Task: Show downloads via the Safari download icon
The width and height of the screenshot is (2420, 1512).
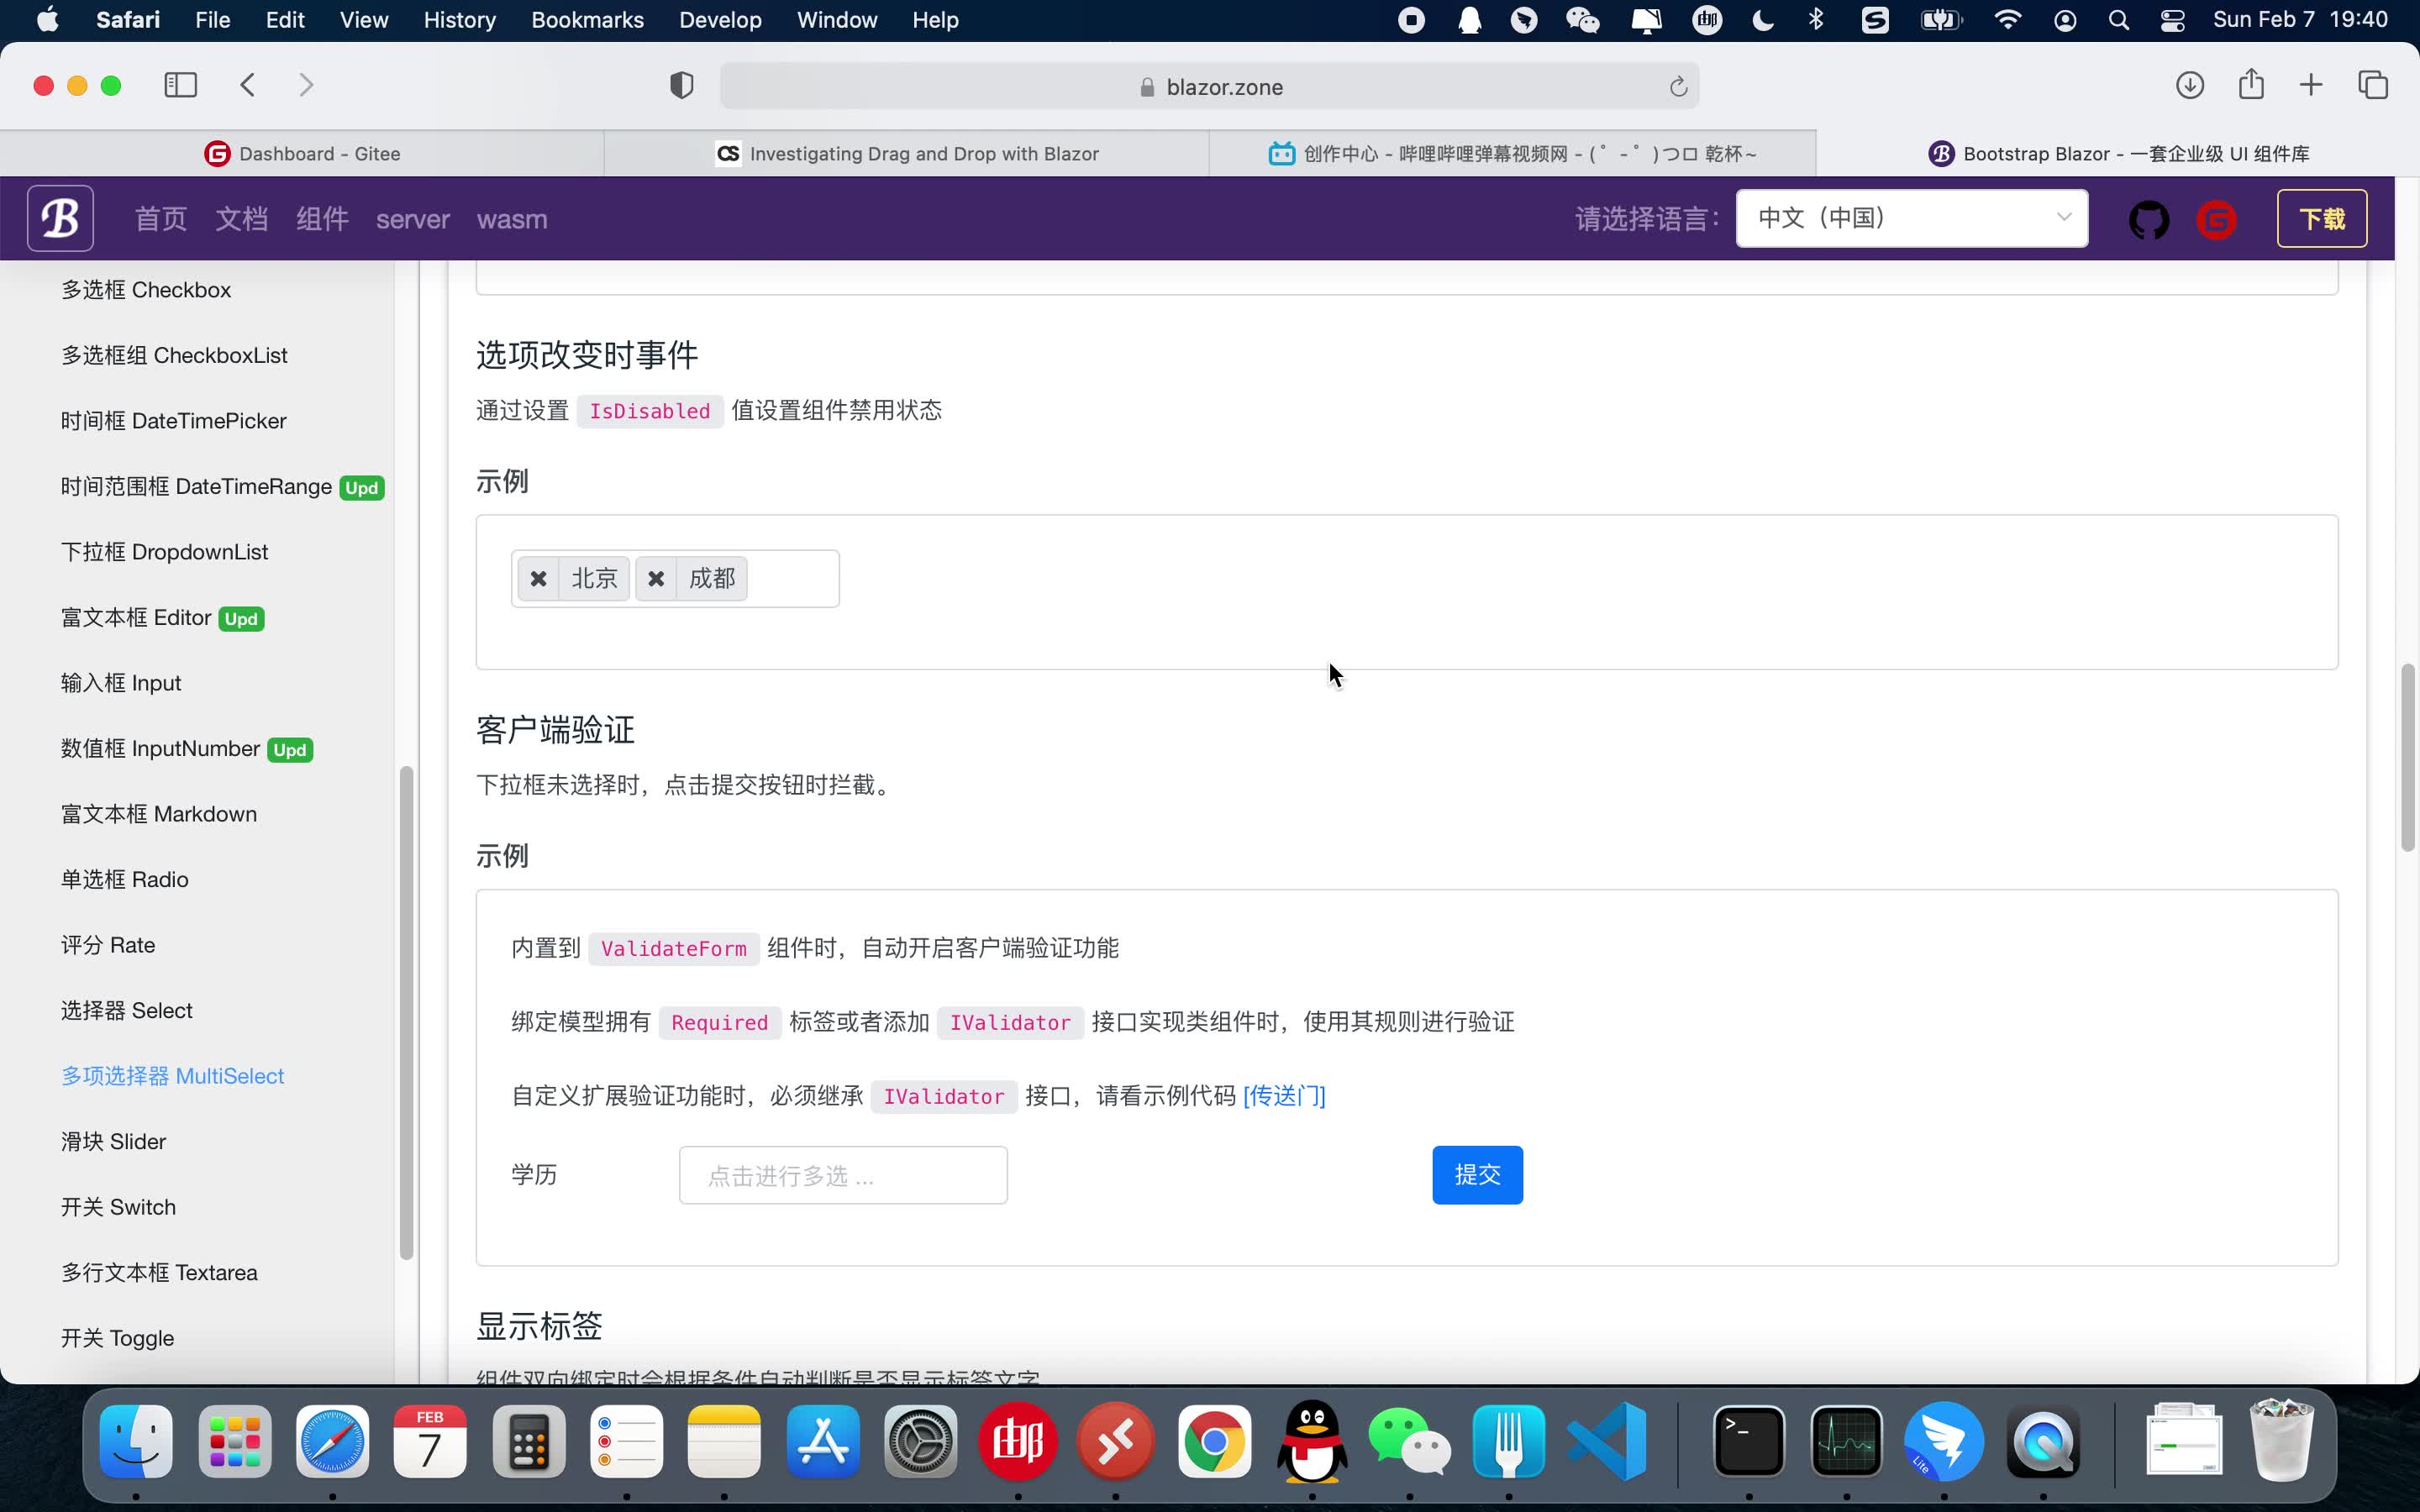Action: (x=2189, y=85)
